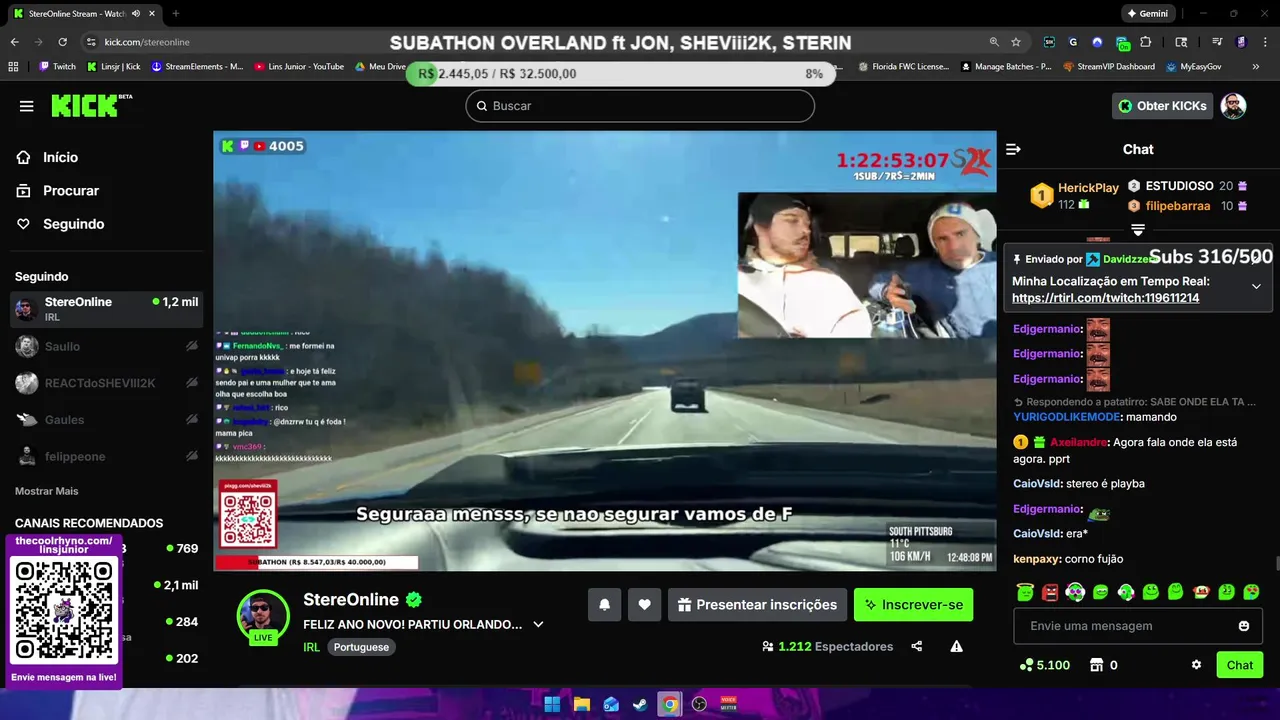Open File Explorer from taskbar
Screen dimensions: 1280x720
581,704
